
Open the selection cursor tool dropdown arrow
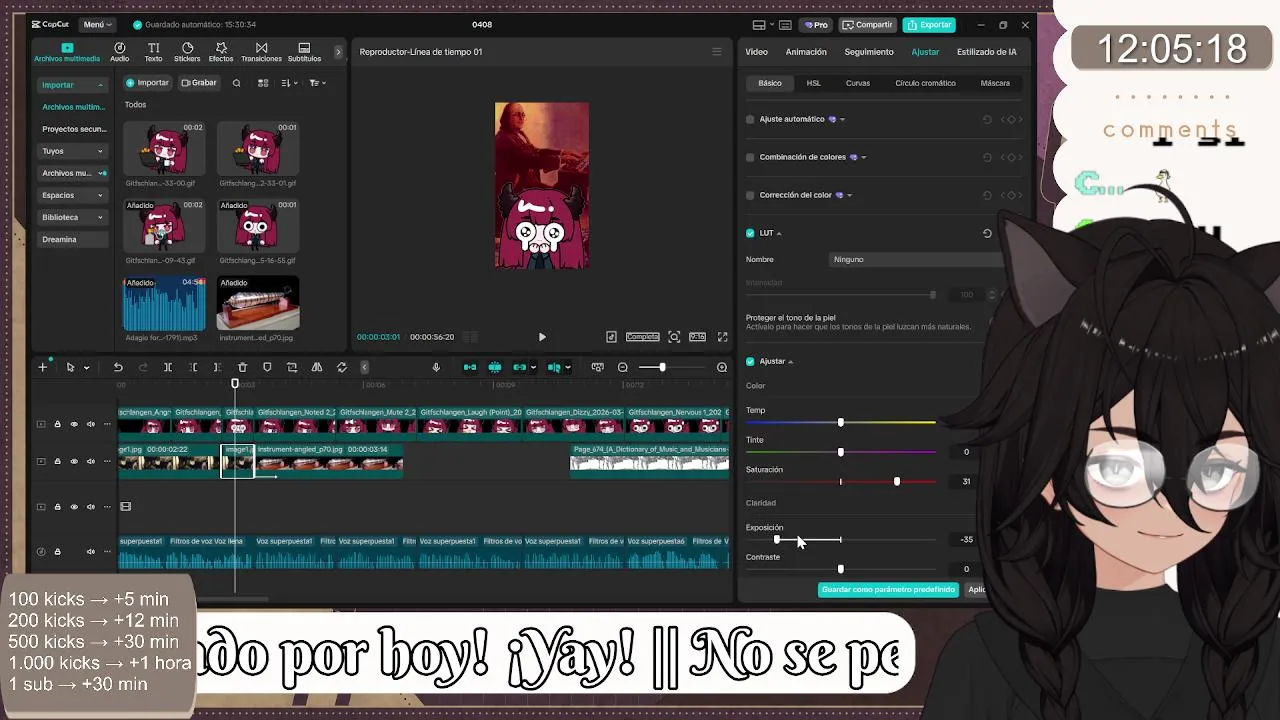[x=86, y=368]
